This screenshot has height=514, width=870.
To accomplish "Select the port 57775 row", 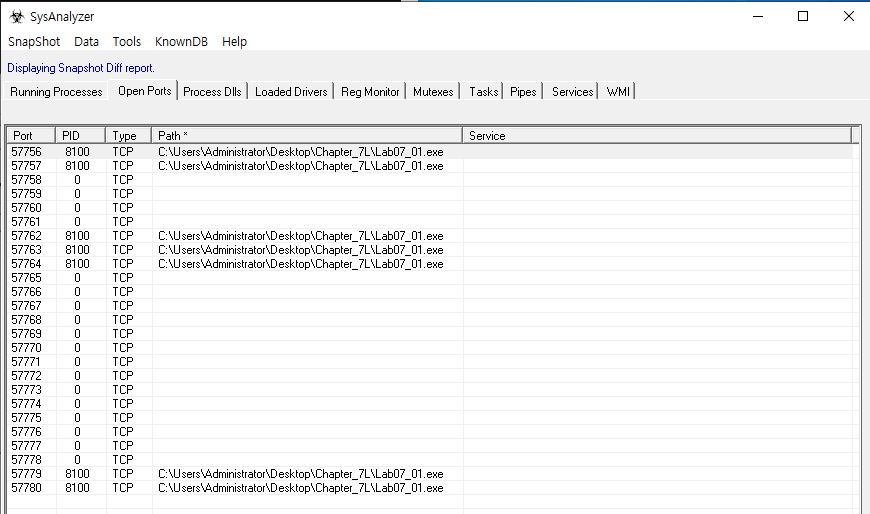I will click(430, 417).
